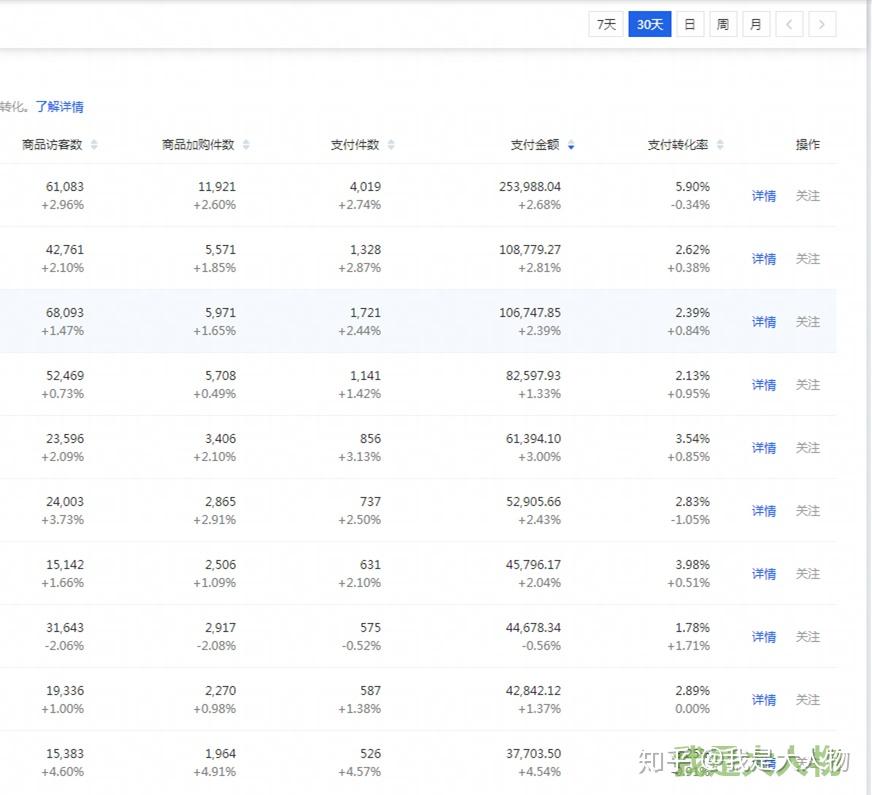Screen dimensions: 872x795
Task: Open 详情 for the 108,779.27 row
Action: click(x=764, y=259)
